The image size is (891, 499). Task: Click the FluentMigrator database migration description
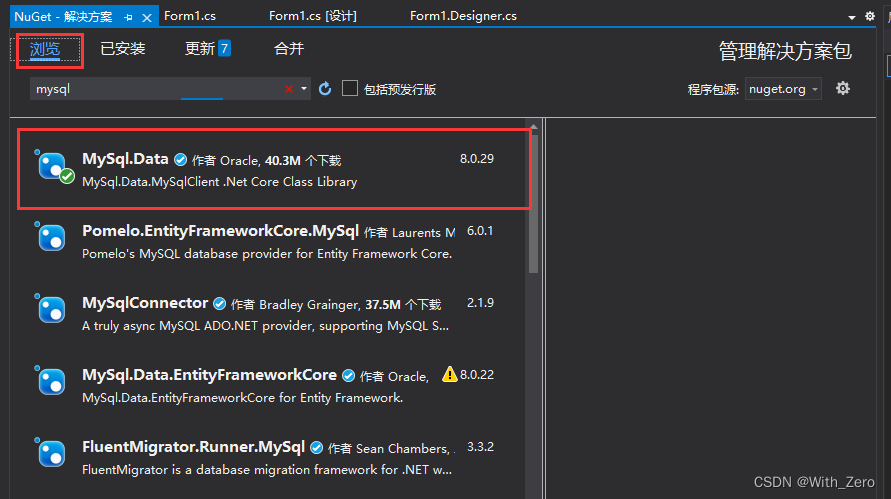point(267,470)
